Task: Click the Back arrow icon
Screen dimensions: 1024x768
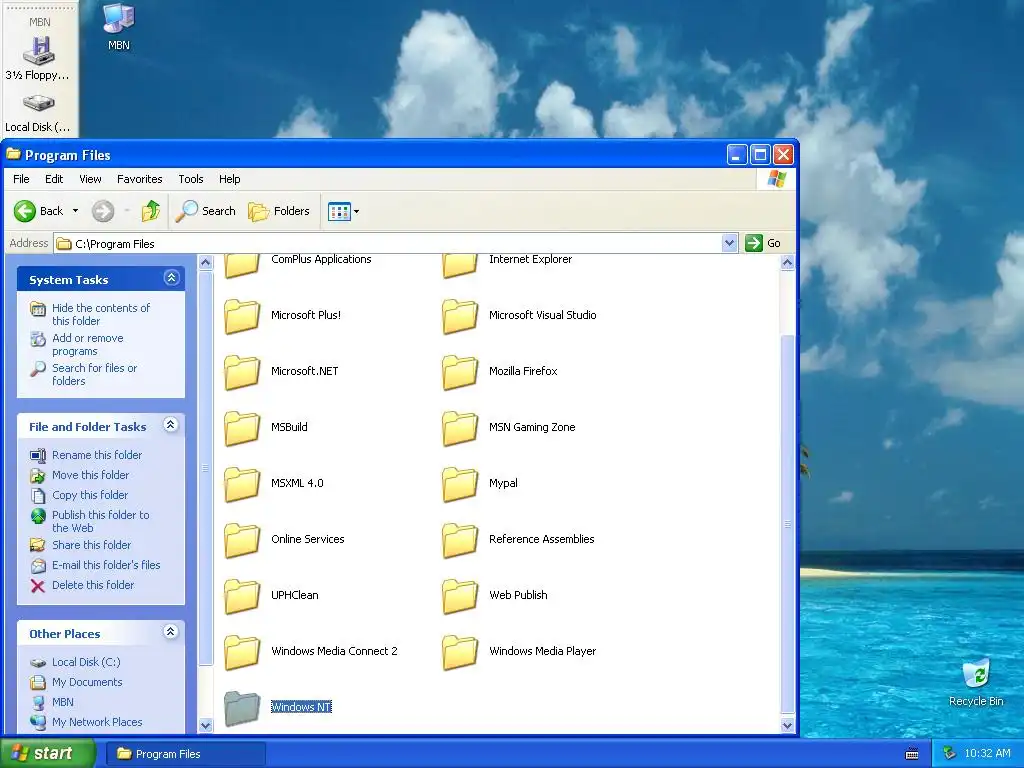Action: (x=25, y=211)
